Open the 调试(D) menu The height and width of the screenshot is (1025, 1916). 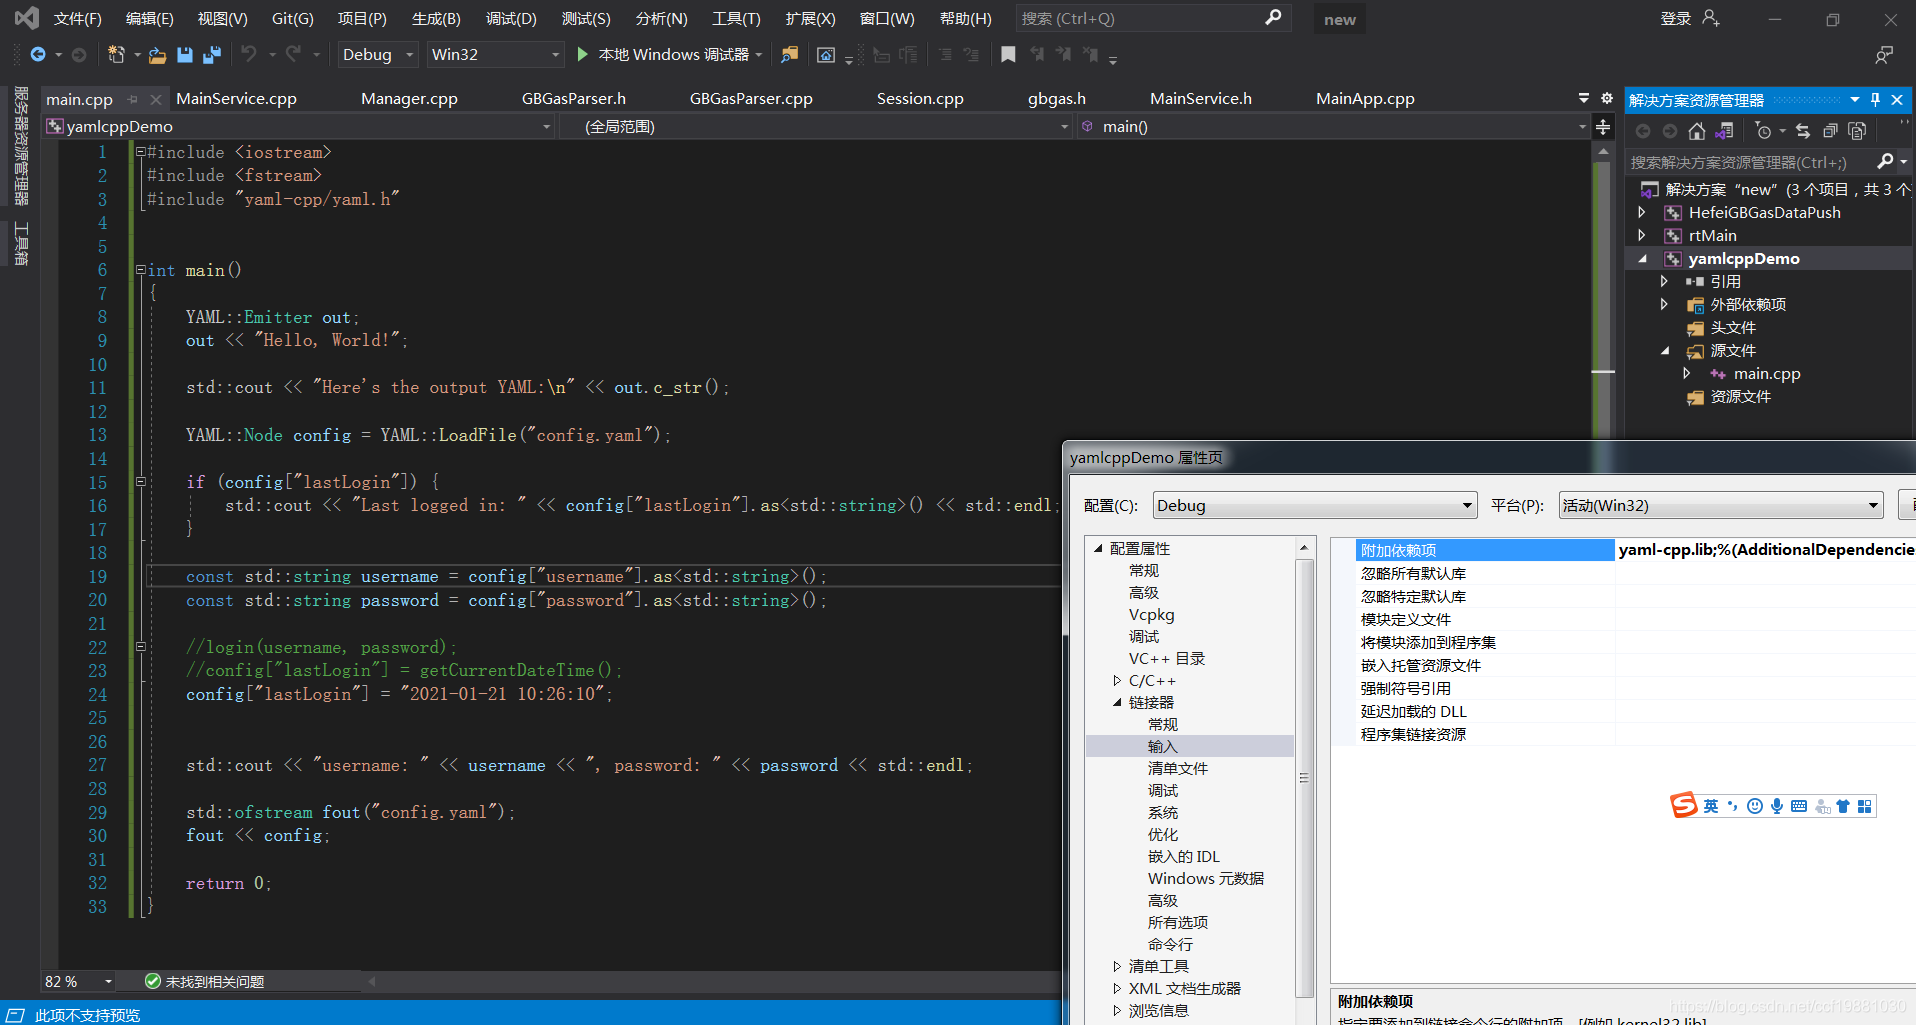[x=511, y=18]
